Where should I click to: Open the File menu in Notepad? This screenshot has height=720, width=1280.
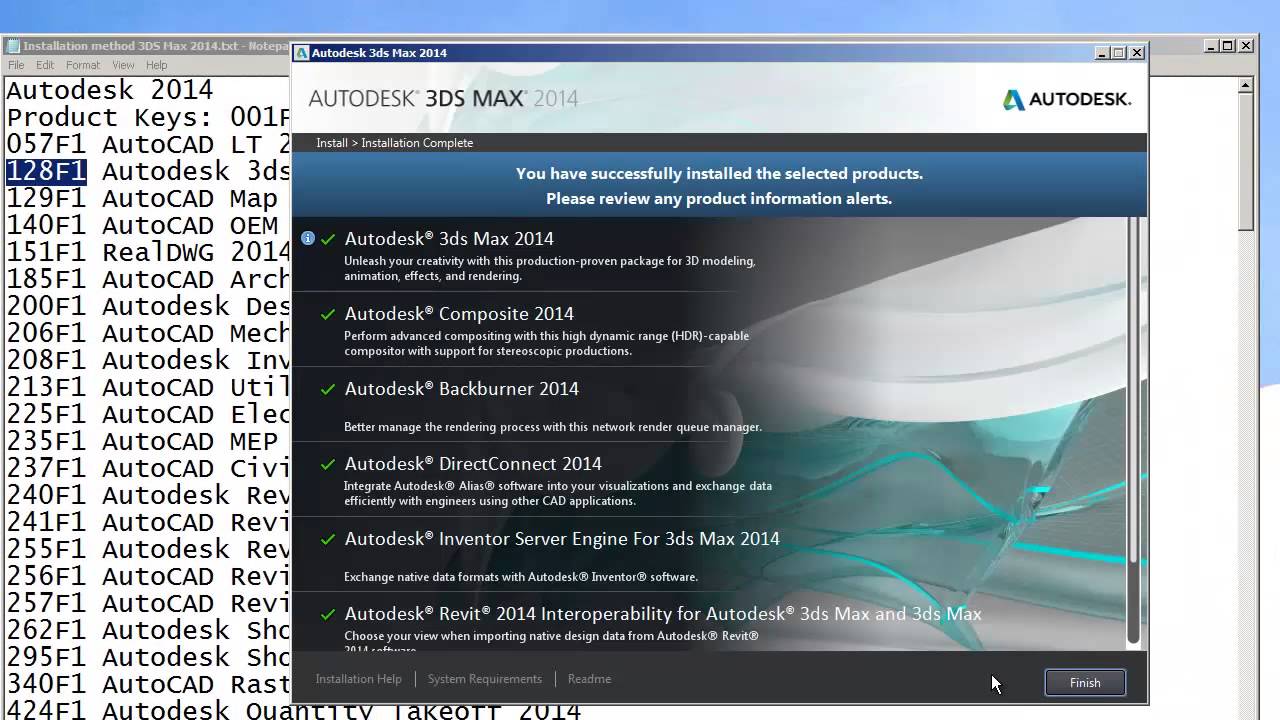pyautogui.click(x=16, y=65)
